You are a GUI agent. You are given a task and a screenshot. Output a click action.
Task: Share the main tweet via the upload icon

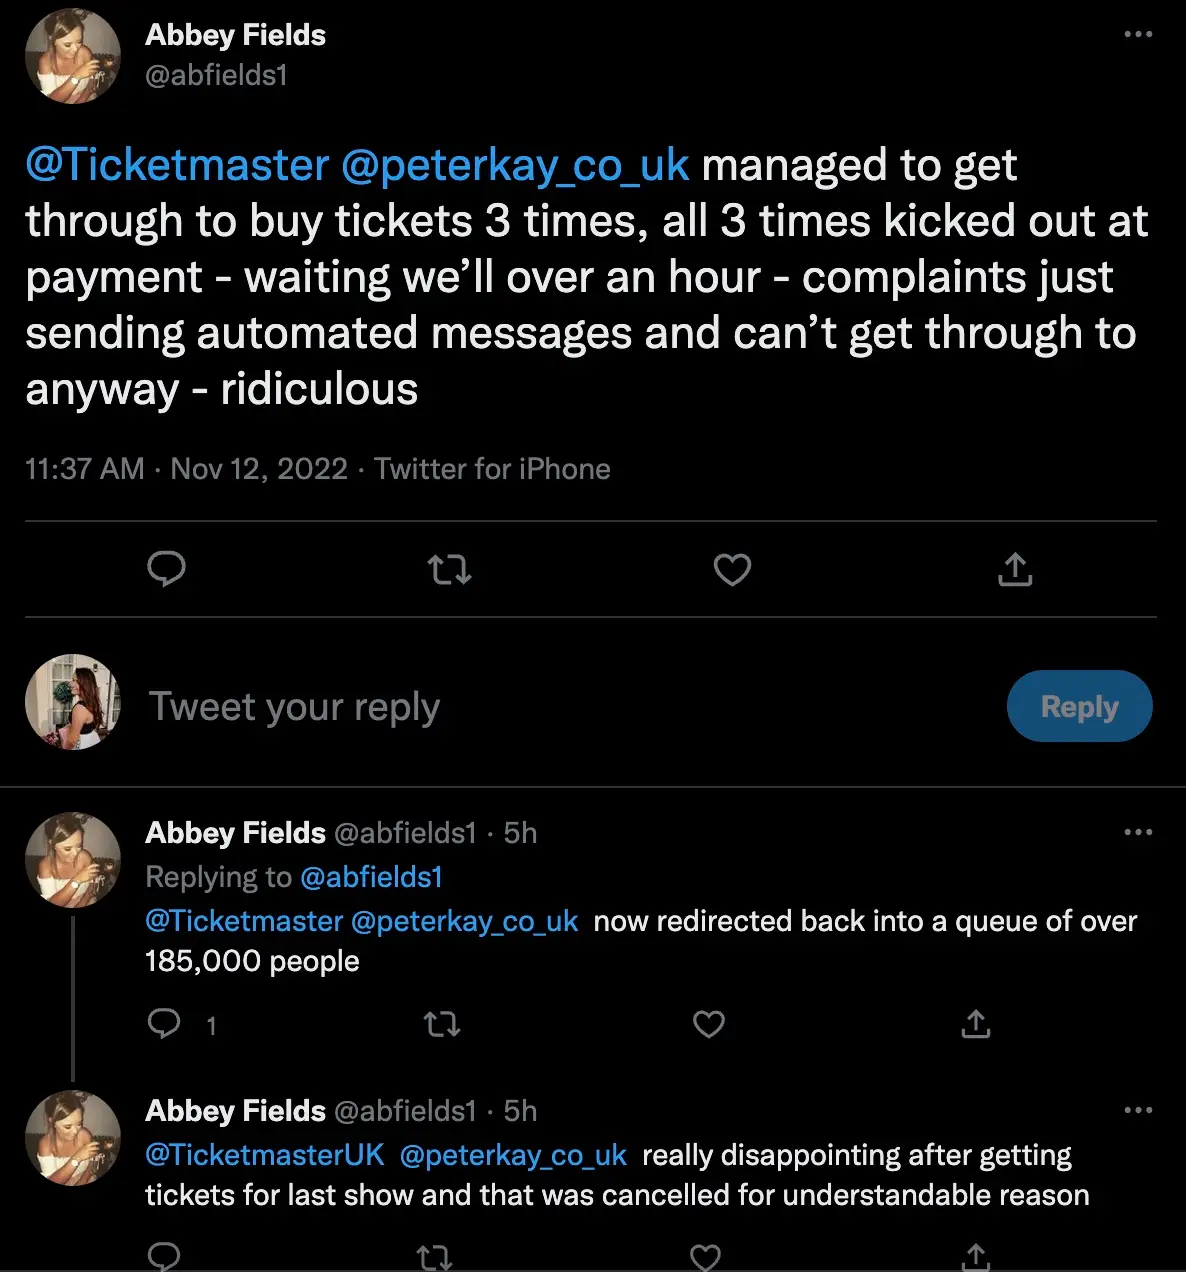1015,569
